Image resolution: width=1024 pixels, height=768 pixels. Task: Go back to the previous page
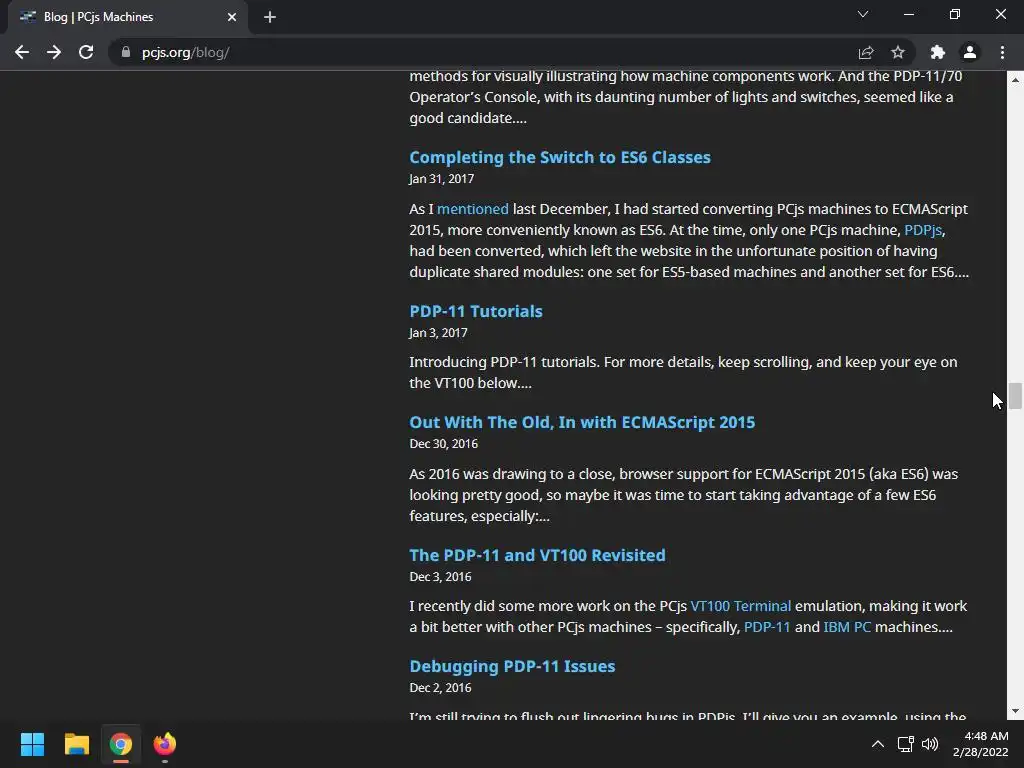coord(22,52)
